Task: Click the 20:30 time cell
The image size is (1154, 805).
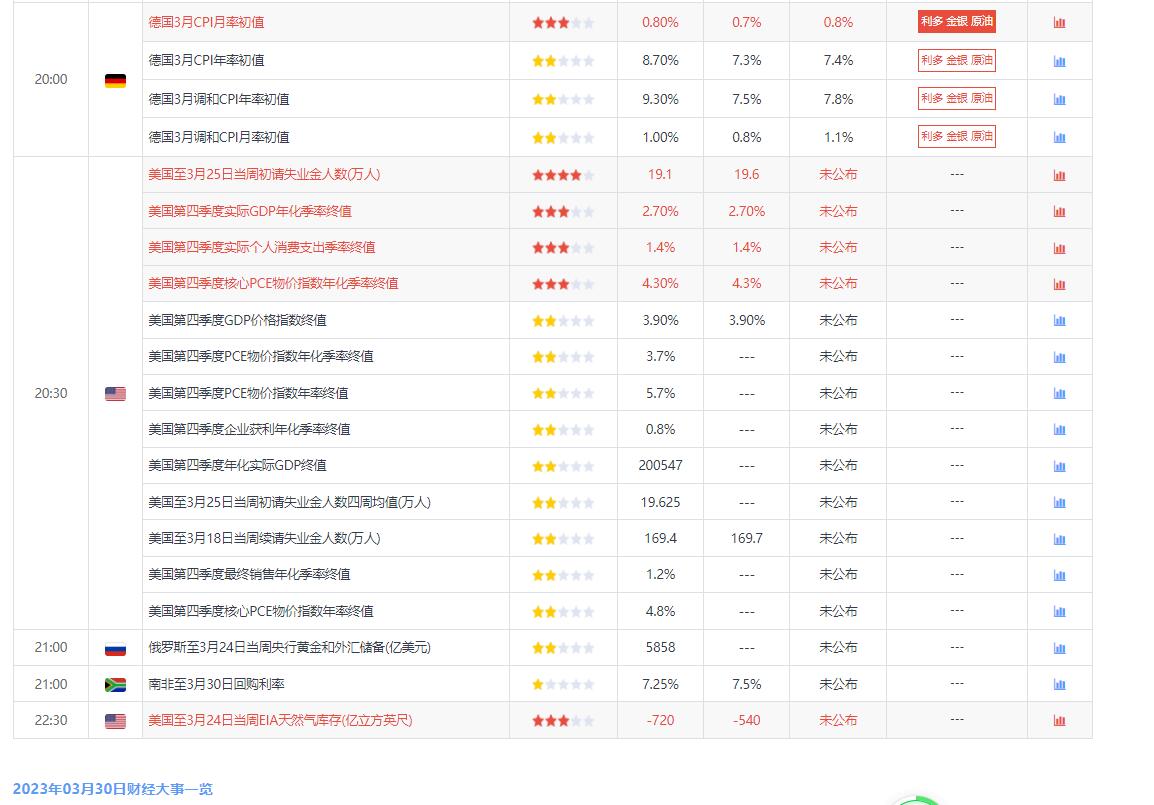Action: click(51, 394)
